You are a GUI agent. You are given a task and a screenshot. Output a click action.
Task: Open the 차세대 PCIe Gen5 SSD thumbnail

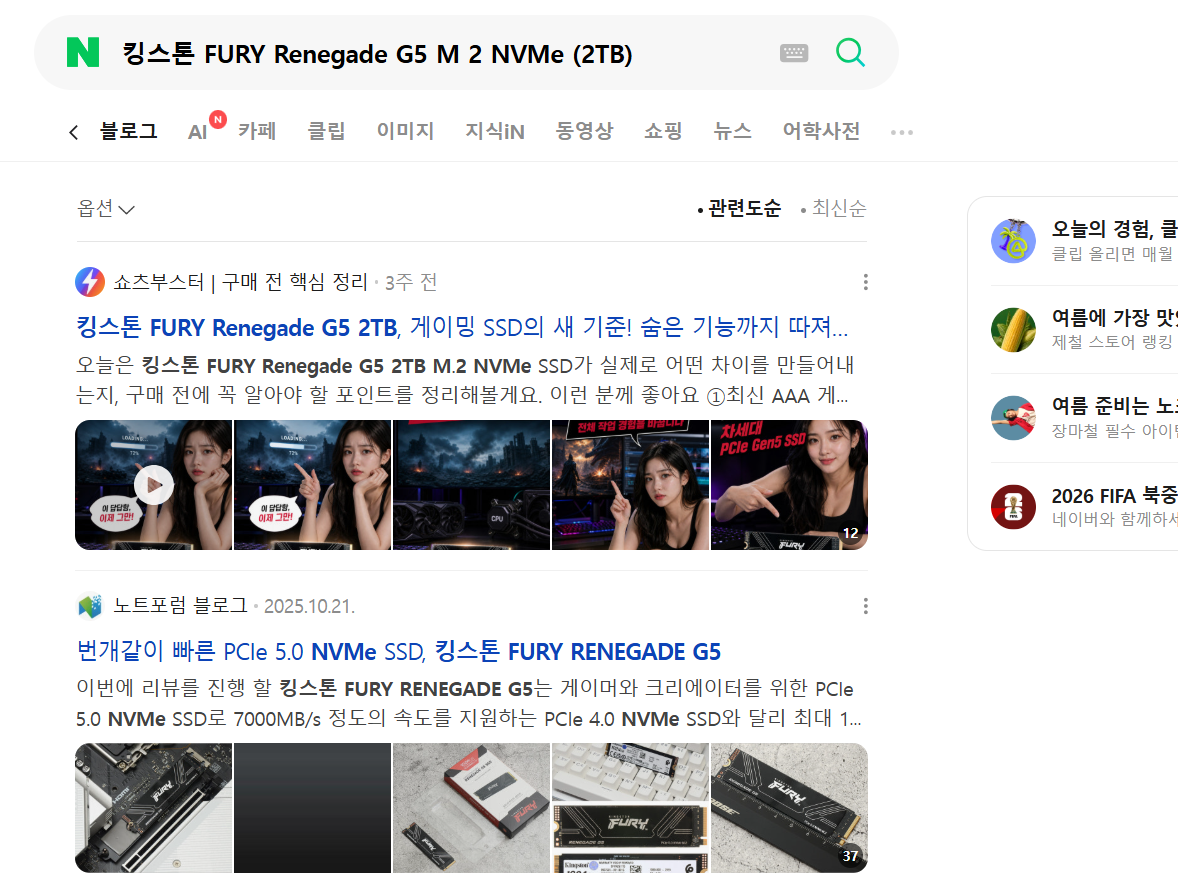tap(789, 485)
